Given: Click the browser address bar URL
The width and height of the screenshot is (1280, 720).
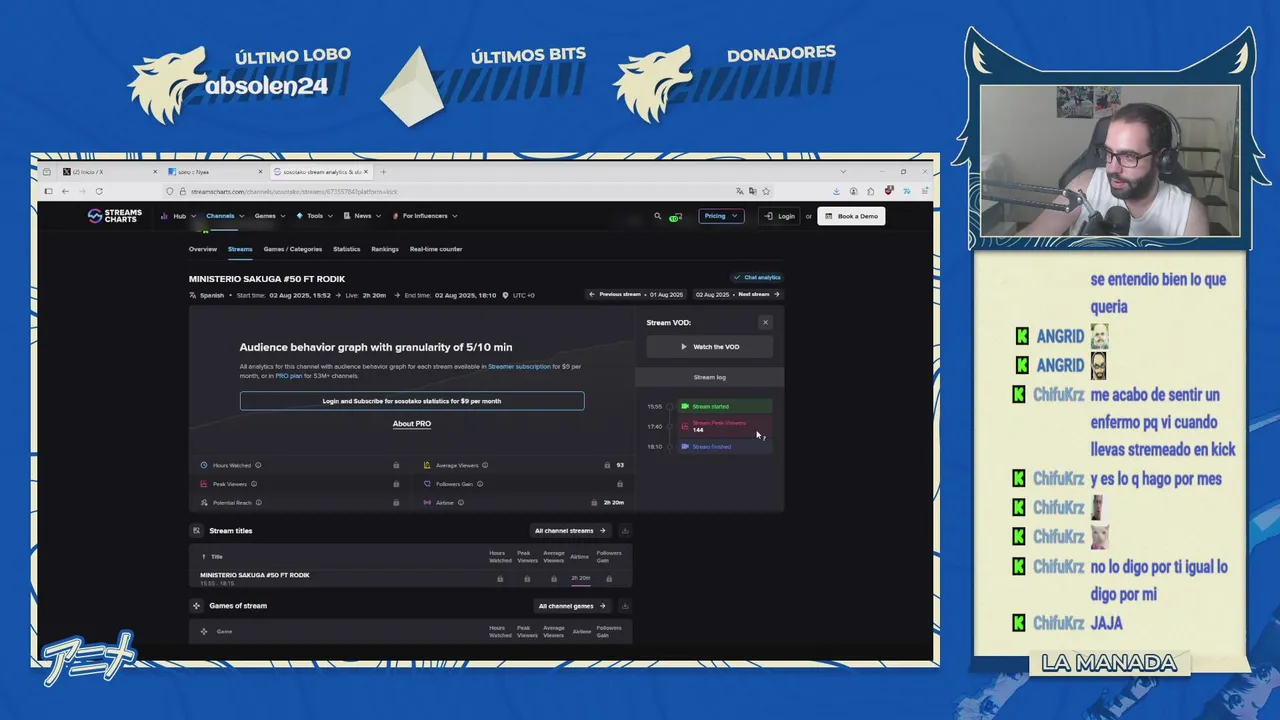Looking at the screenshot, I should pos(294,191).
